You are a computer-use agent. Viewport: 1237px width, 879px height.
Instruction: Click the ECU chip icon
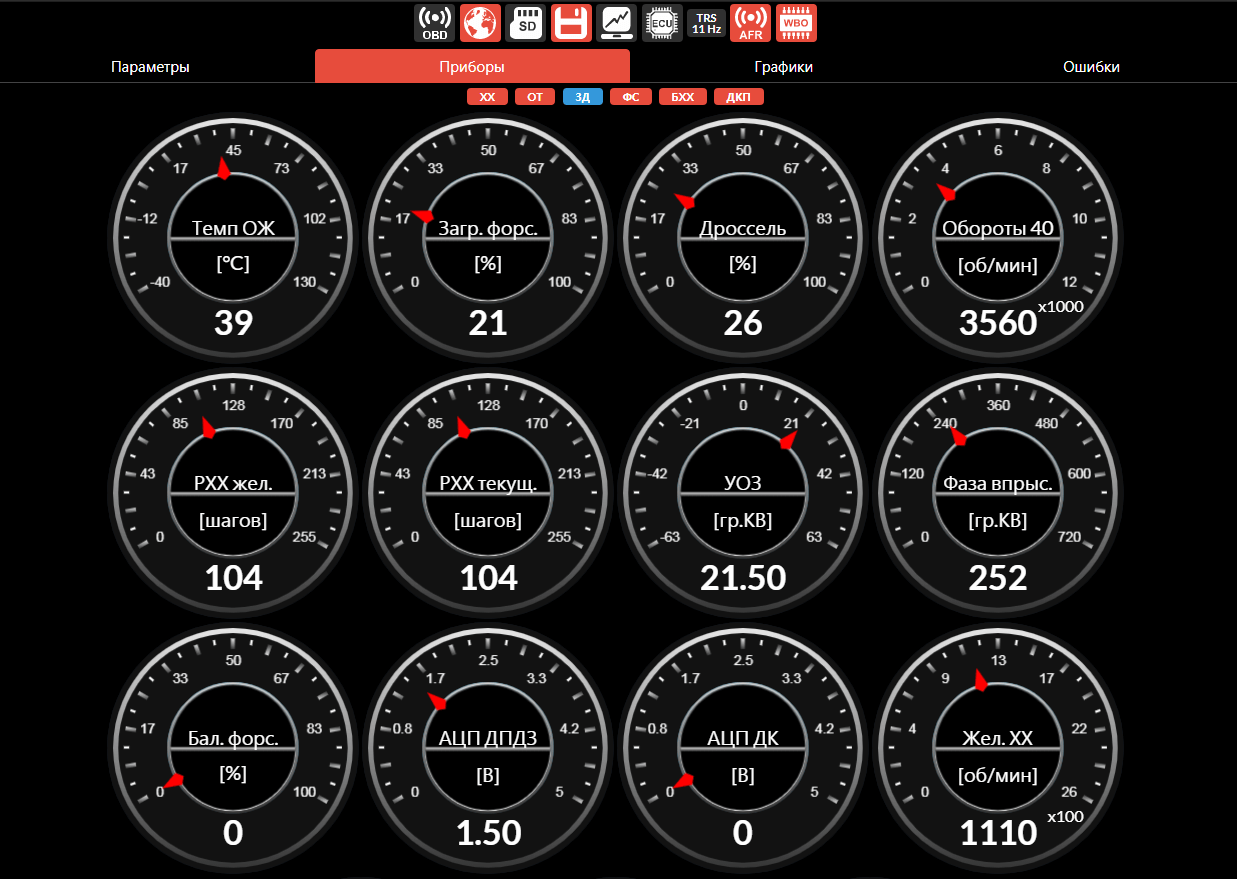pos(662,23)
